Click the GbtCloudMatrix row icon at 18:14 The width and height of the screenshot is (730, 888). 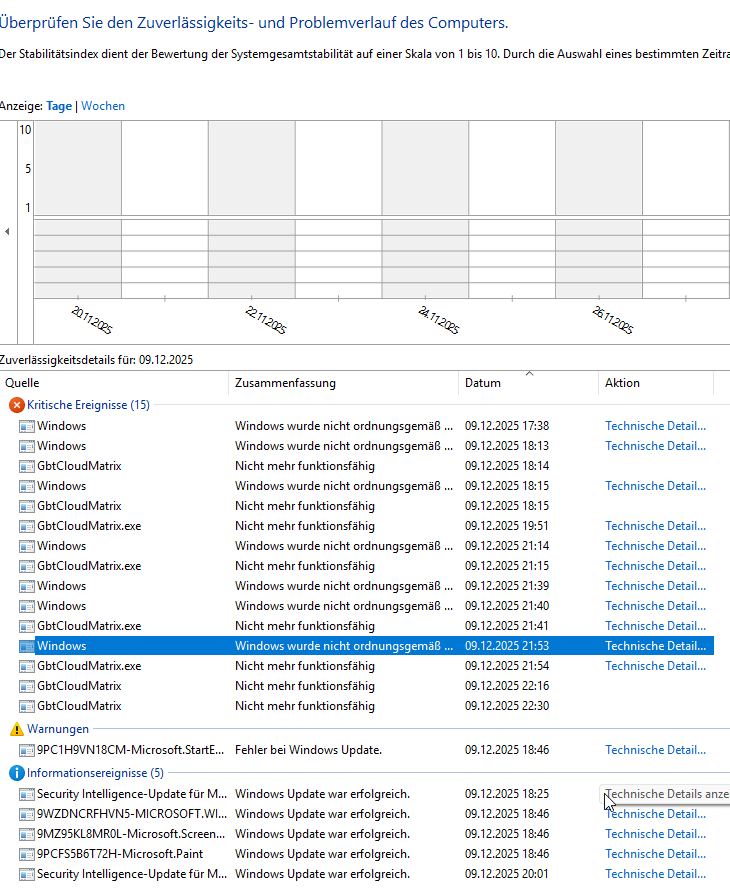27,466
